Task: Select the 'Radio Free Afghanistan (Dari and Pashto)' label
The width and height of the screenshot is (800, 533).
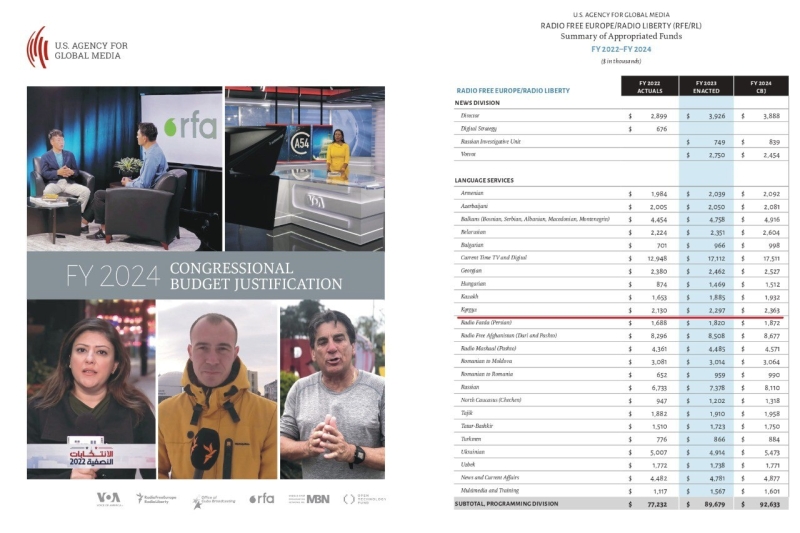Action: (508, 335)
